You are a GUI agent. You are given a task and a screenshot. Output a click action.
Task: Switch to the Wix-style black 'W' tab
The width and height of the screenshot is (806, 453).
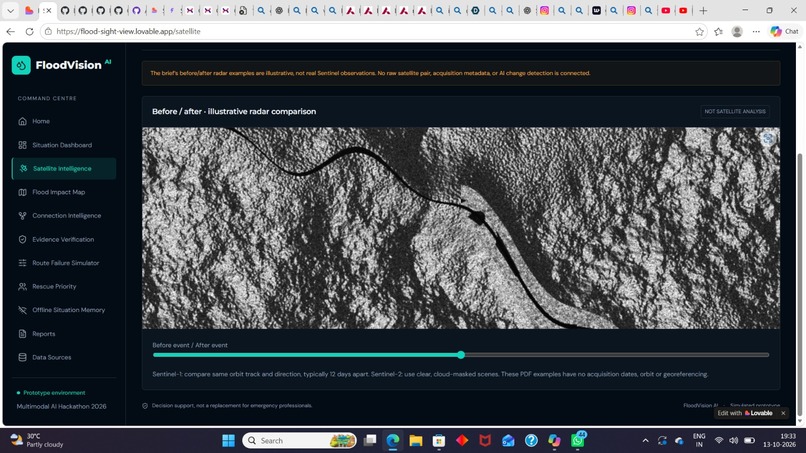[x=596, y=10]
